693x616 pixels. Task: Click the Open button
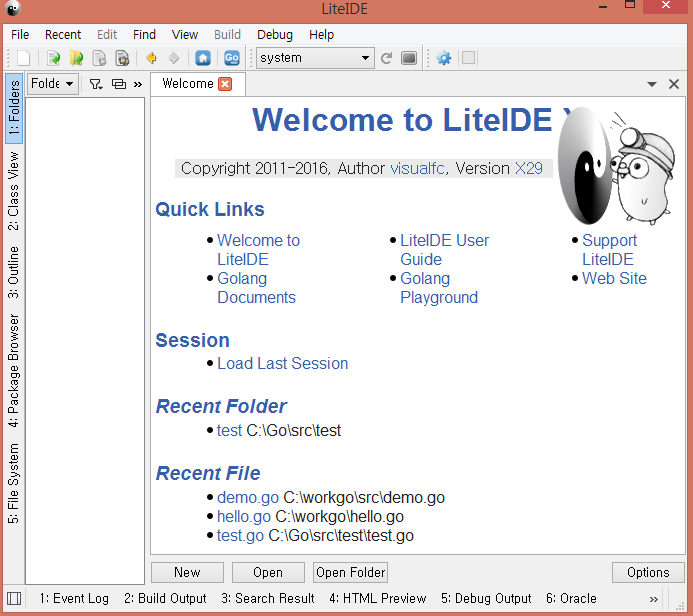[x=268, y=572]
